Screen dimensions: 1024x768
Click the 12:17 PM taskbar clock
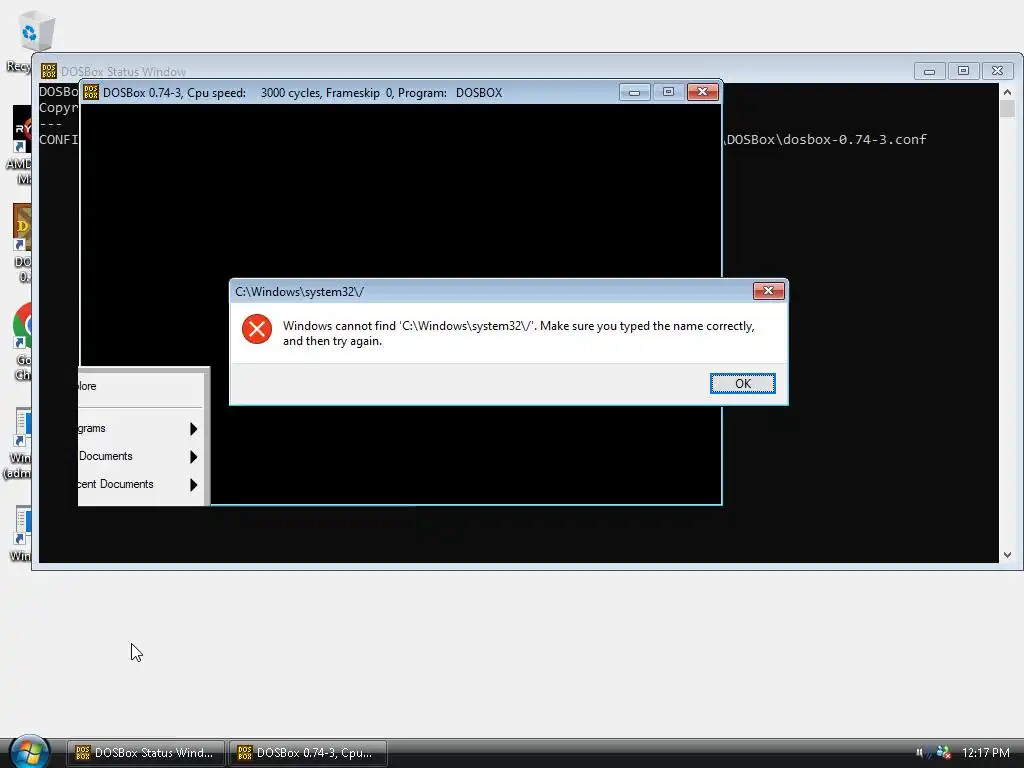point(985,752)
